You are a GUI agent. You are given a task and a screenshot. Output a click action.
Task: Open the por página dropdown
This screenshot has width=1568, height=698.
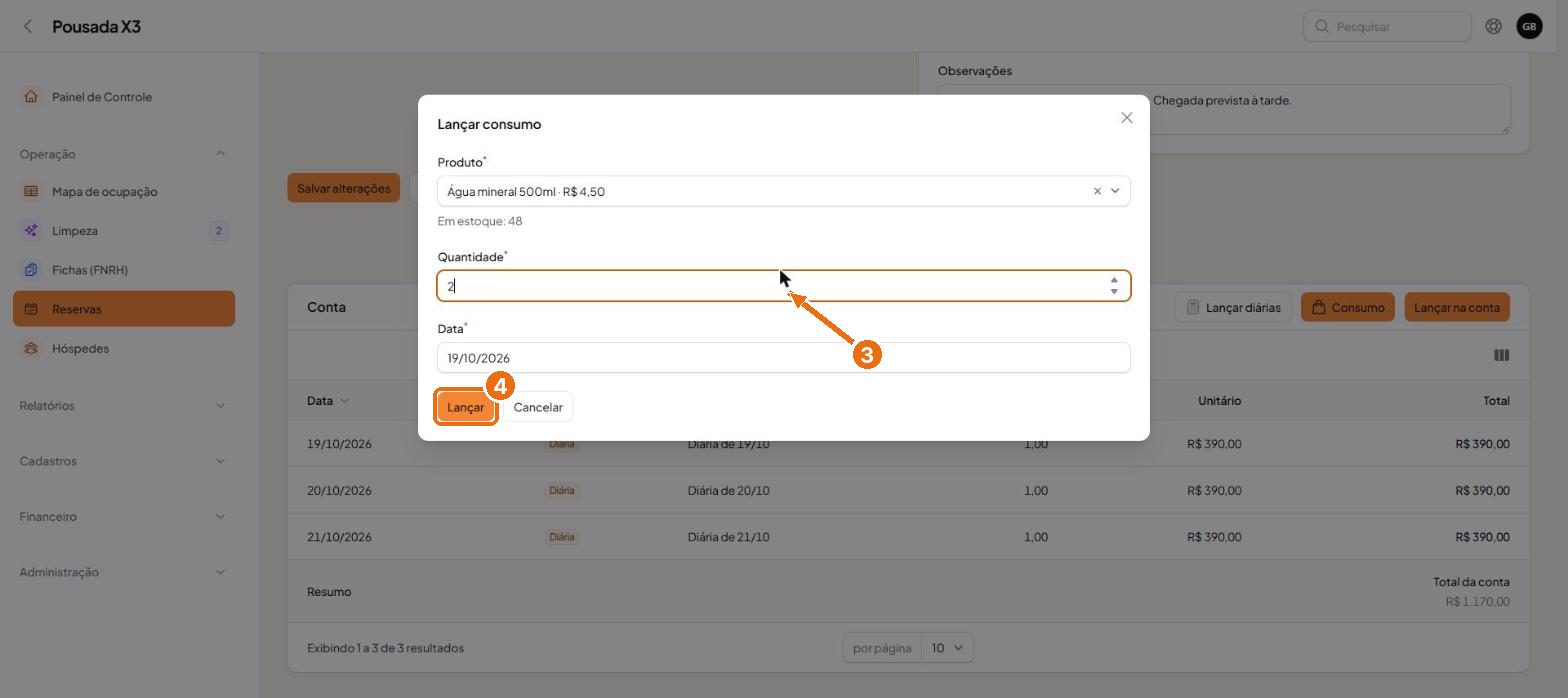tap(947, 648)
